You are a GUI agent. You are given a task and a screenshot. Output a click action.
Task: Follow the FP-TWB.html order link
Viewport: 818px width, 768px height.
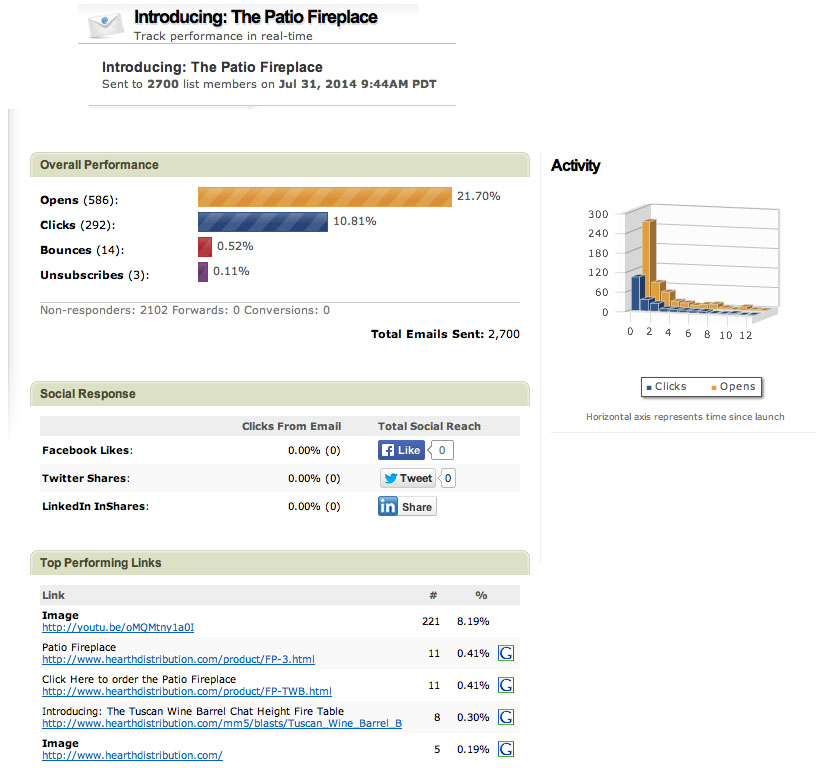pos(186,691)
